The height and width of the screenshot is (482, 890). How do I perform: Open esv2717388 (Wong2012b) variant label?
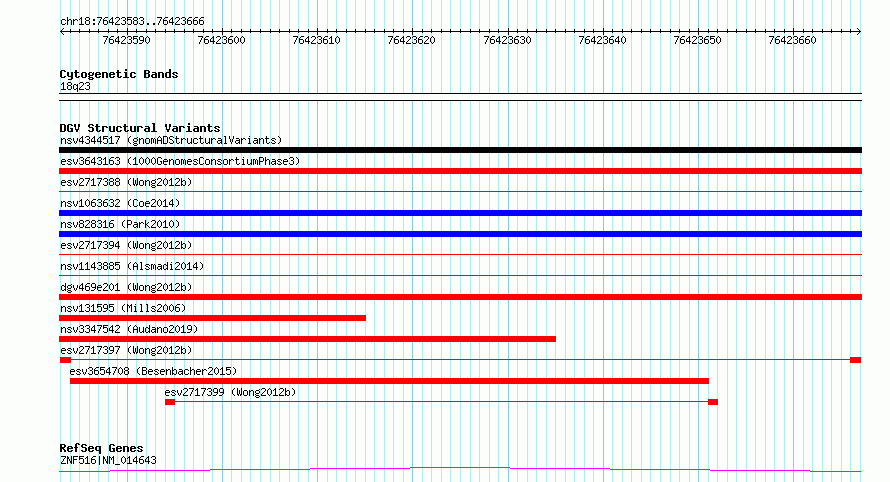[x=126, y=182]
